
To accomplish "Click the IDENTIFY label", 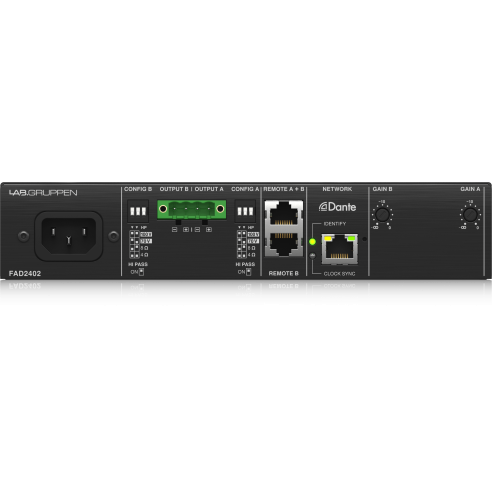I will click(x=335, y=224).
